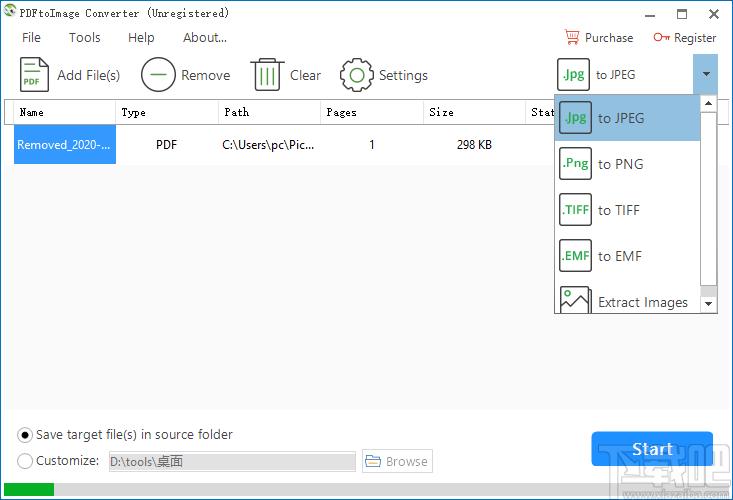Choose to PNG from format list

627,164
